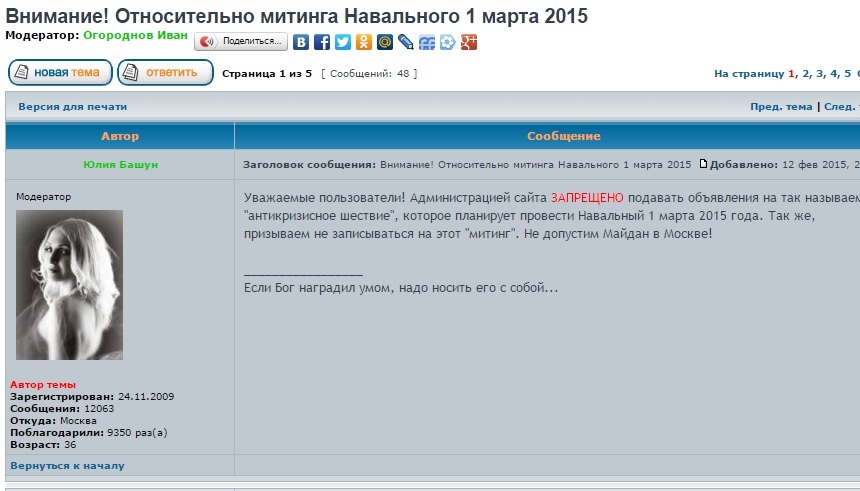The height and width of the screenshot is (491, 860).
Task: Share via the light-blue flower icon
Action: [448, 42]
